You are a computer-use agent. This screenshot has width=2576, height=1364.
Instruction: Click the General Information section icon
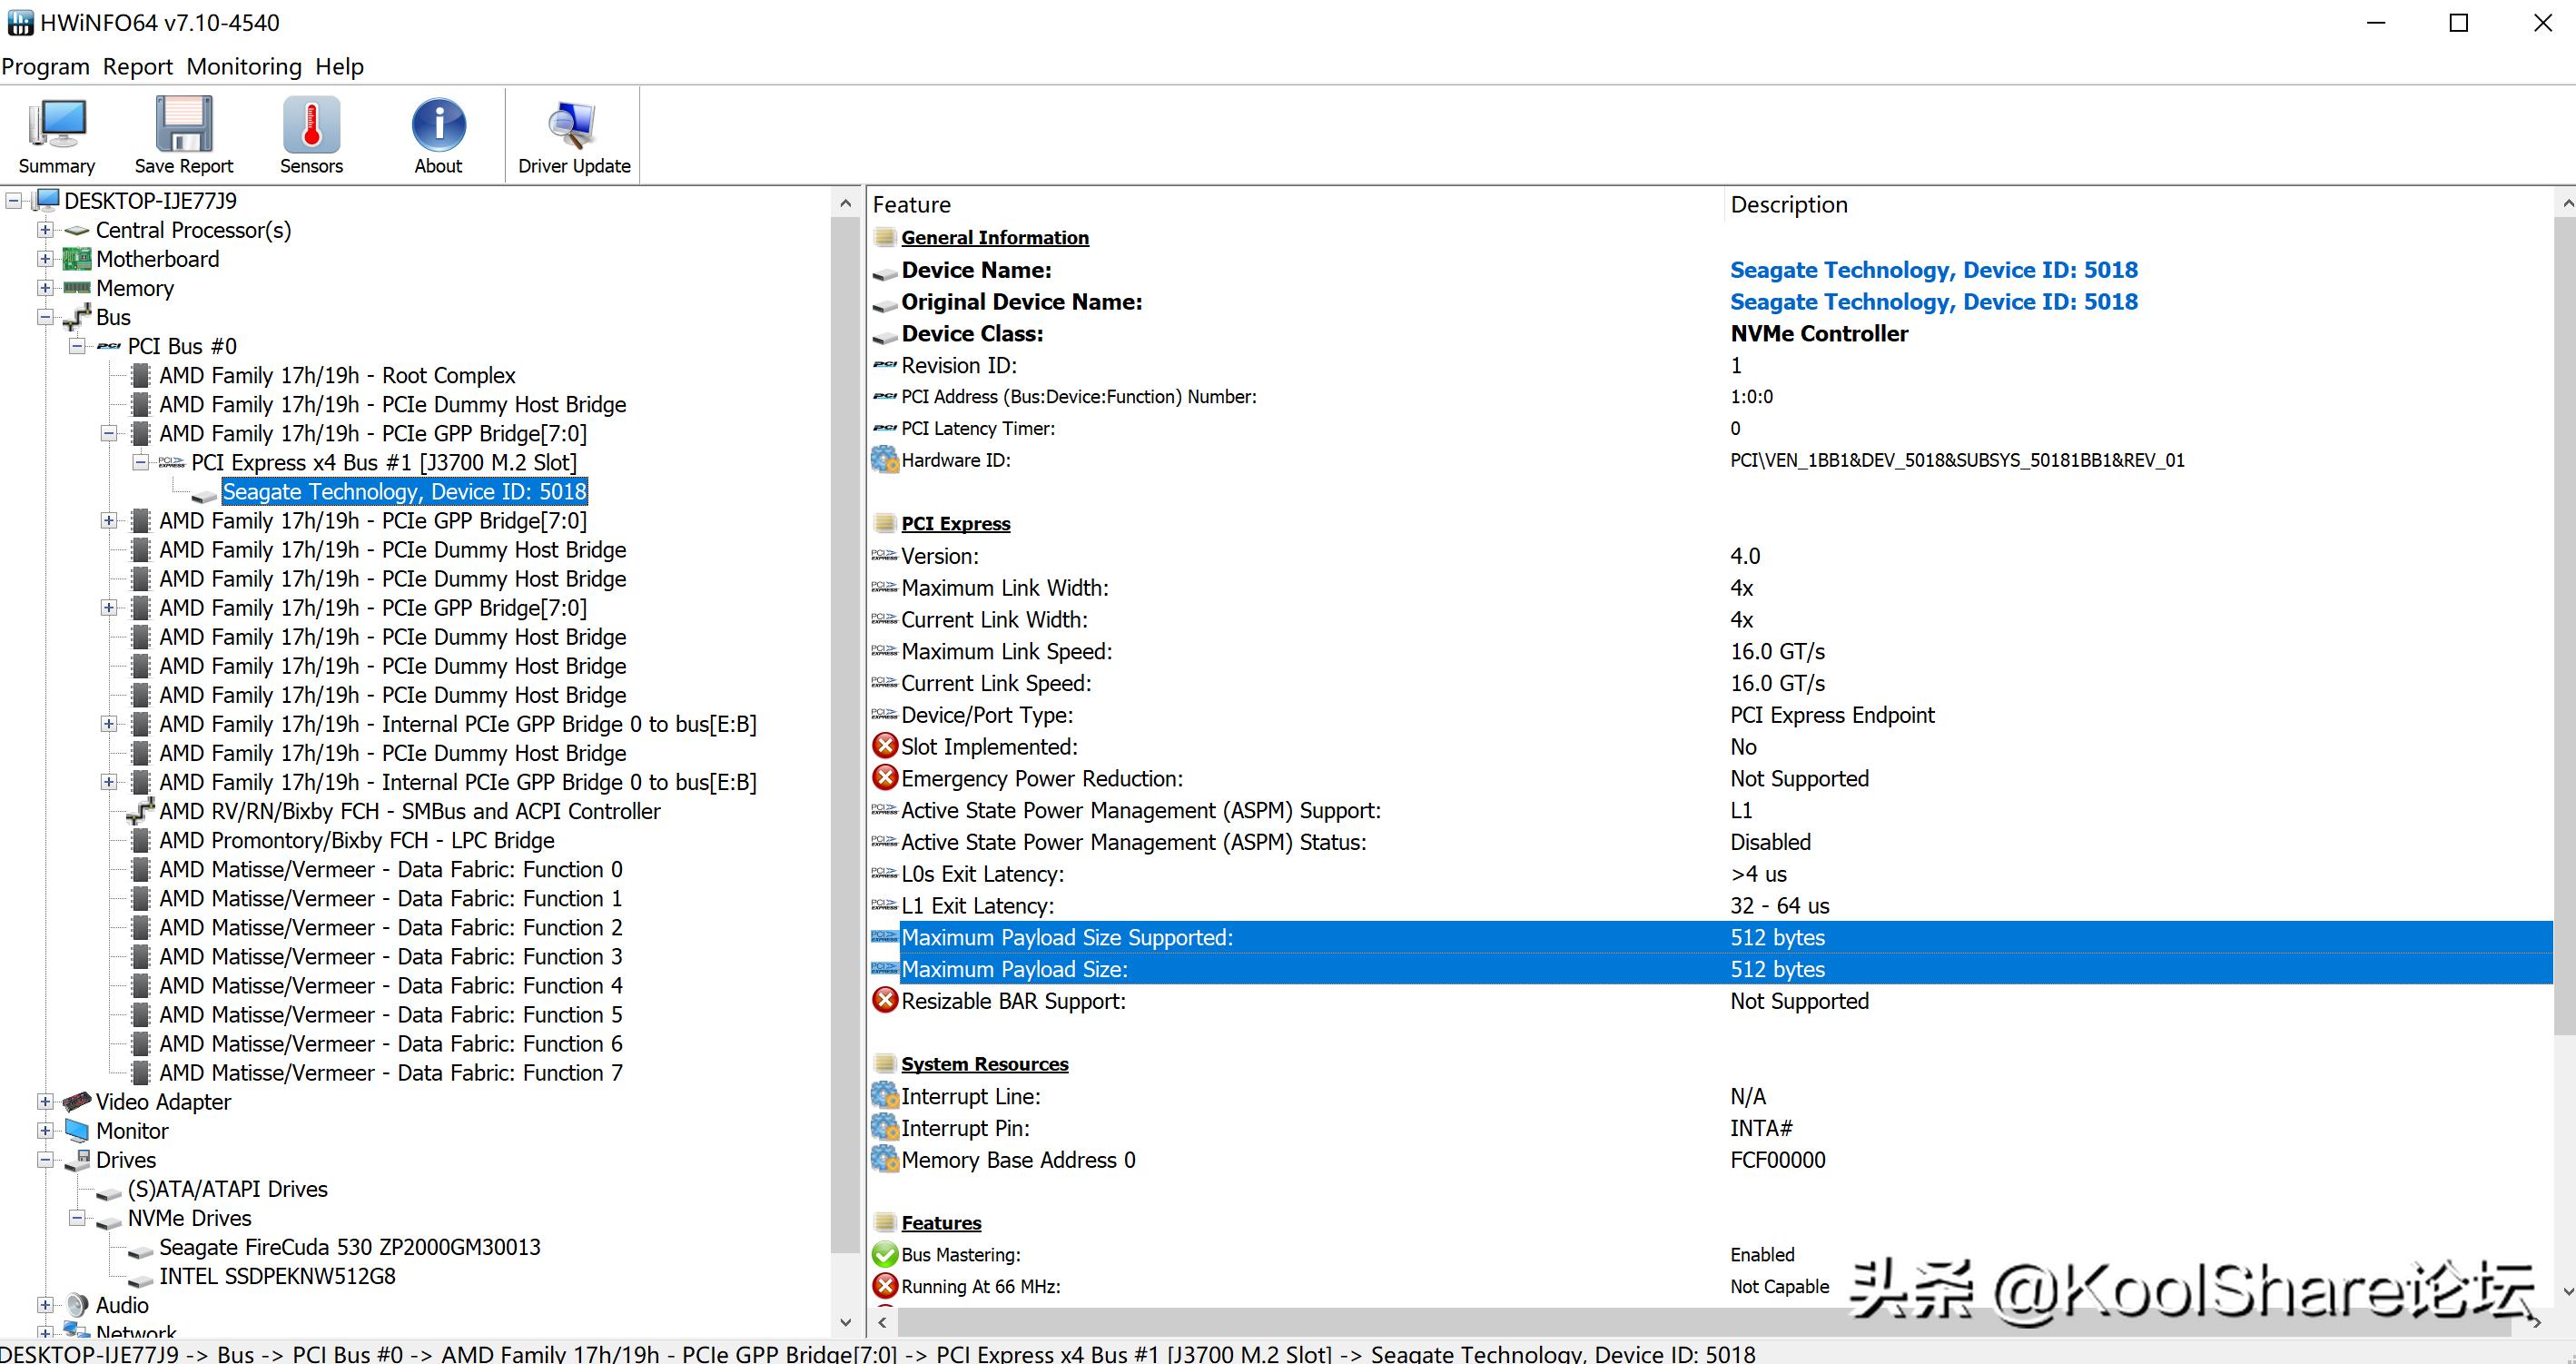point(884,237)
